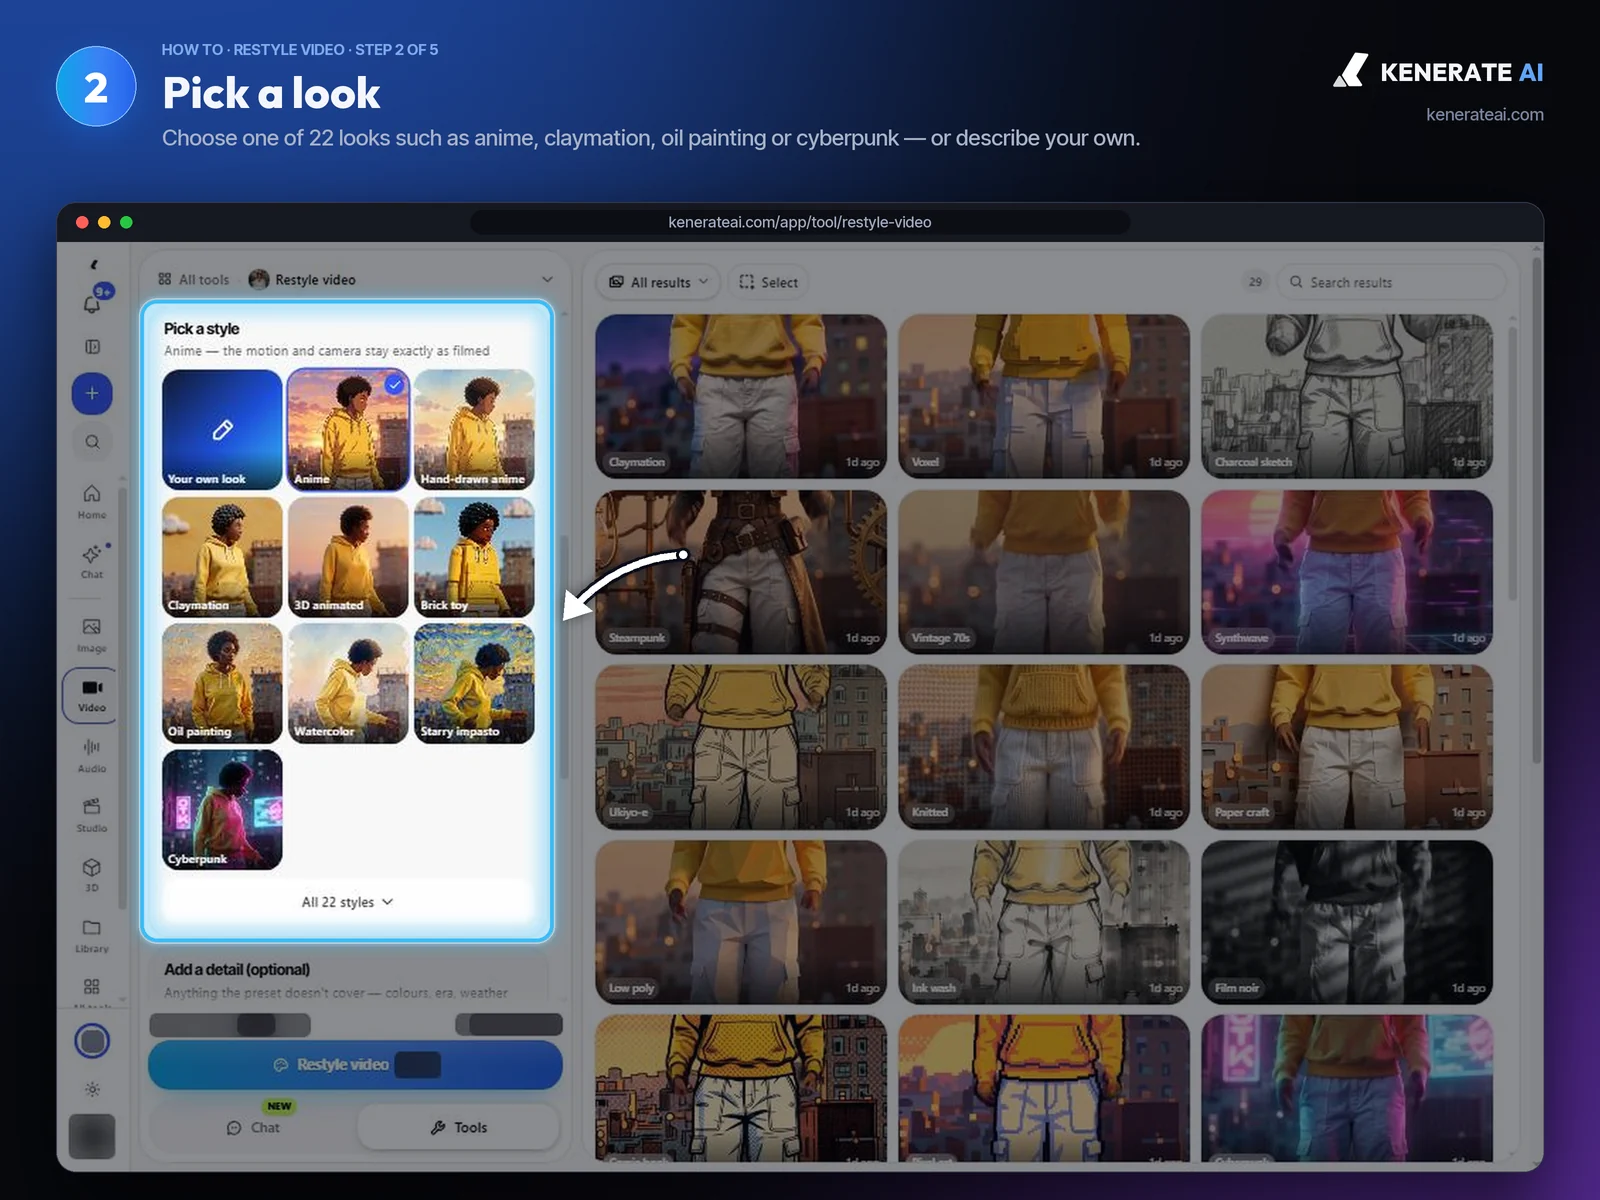The height and width of the screenshot is (1200, 1600).
Task: Open the Video section in sidebar
Action: [92, 695]
